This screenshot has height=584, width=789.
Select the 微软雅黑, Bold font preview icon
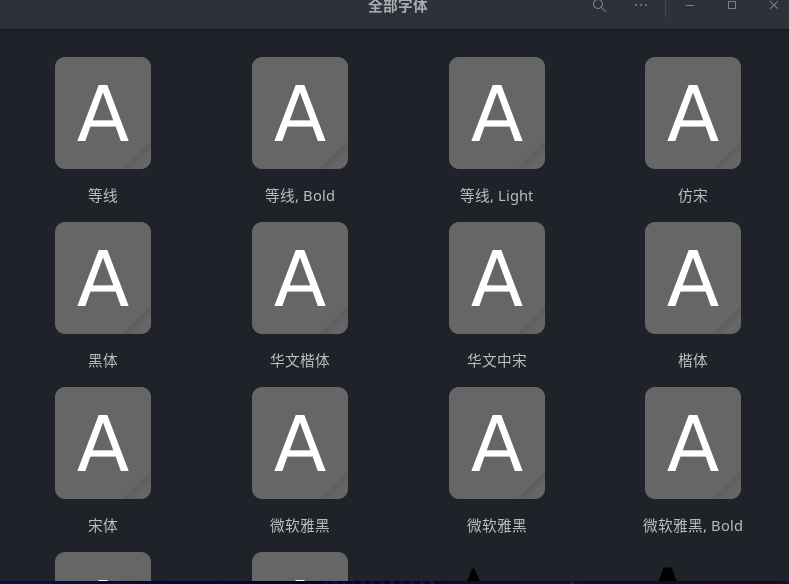pyautogui.click(x=693, y=443)
